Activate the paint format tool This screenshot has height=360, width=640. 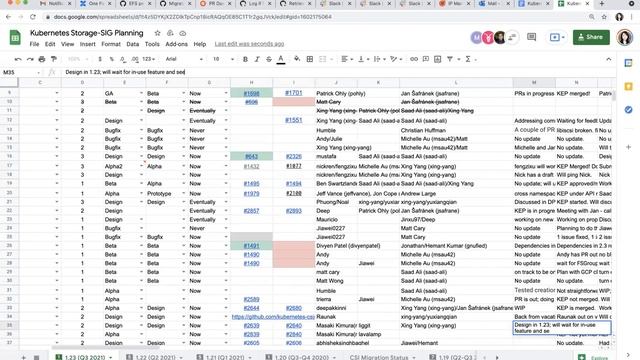click(53, 59)
